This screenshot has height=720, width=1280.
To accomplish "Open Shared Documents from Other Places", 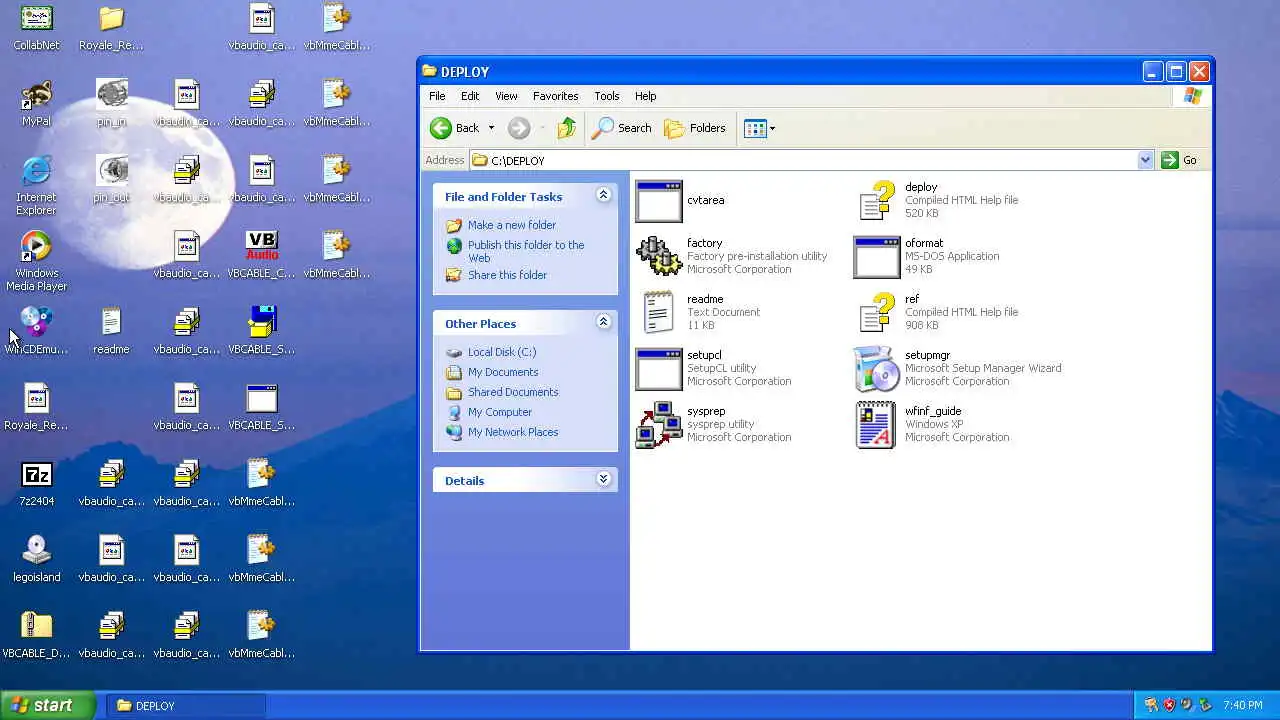I will pyautogui.click(x=512, y=392).
